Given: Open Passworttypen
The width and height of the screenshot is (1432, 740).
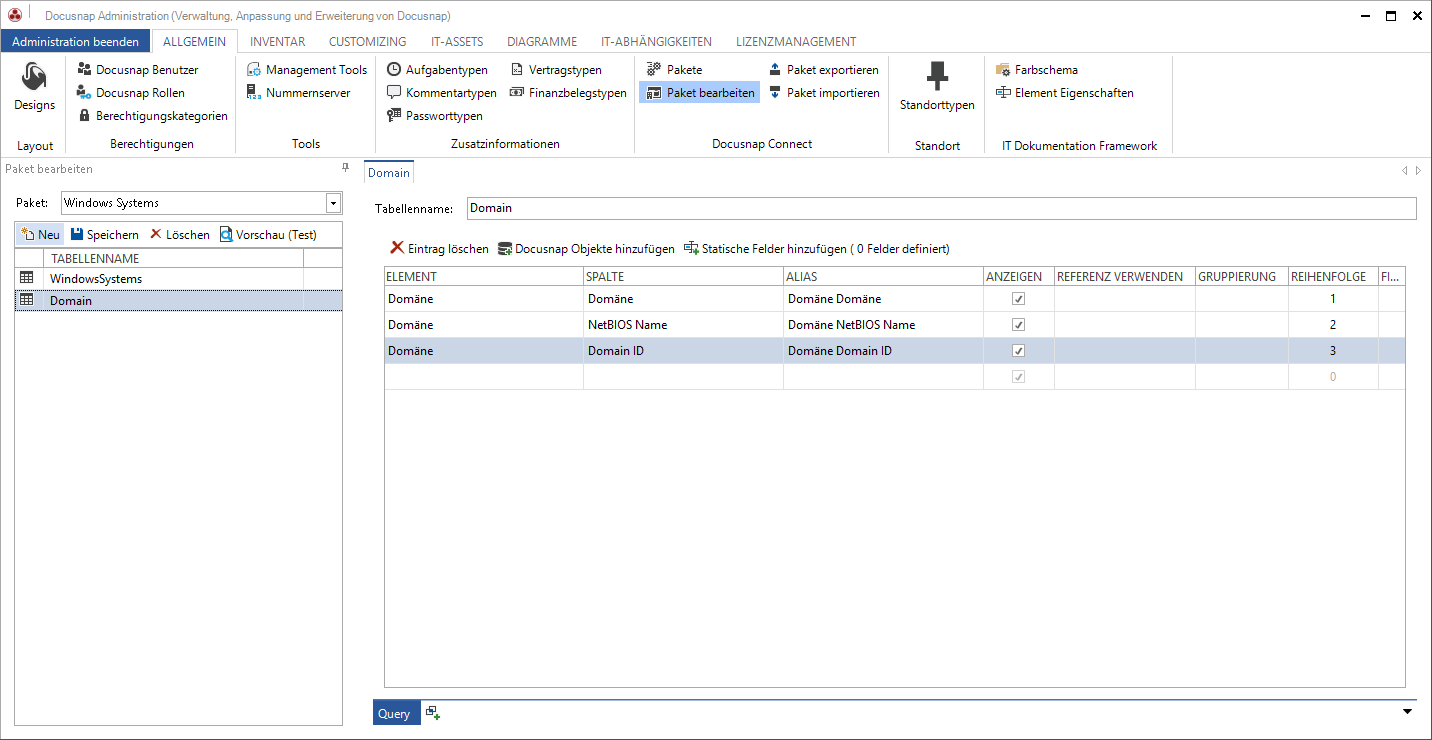Looking at the screenshot, I should point(435,116).
